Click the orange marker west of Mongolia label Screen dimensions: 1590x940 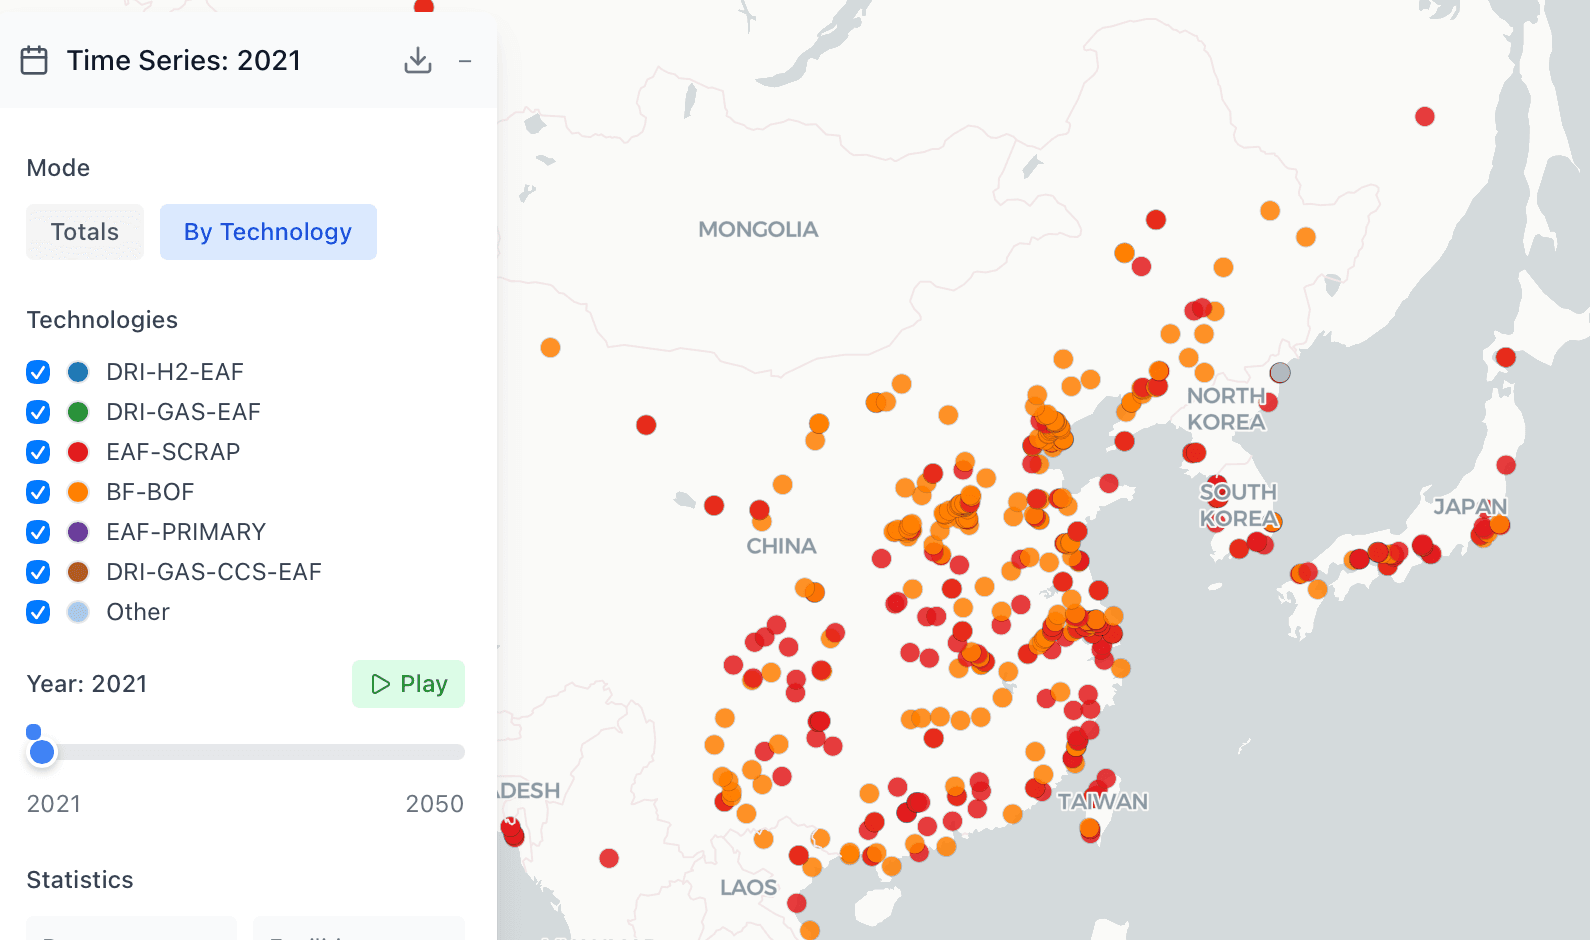550,348
